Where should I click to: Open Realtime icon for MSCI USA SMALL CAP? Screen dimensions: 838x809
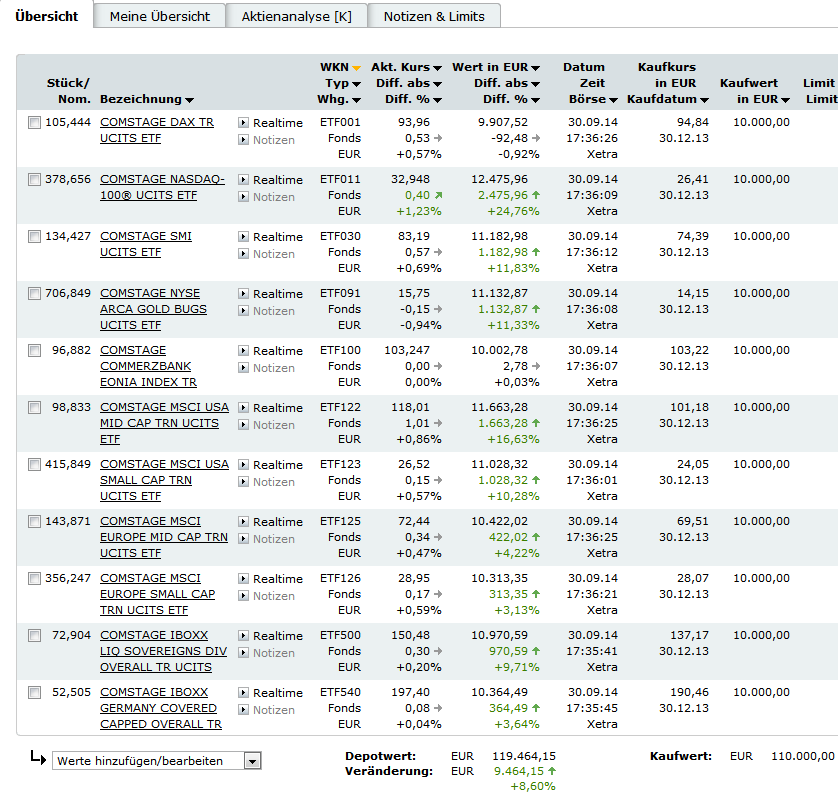243,465
